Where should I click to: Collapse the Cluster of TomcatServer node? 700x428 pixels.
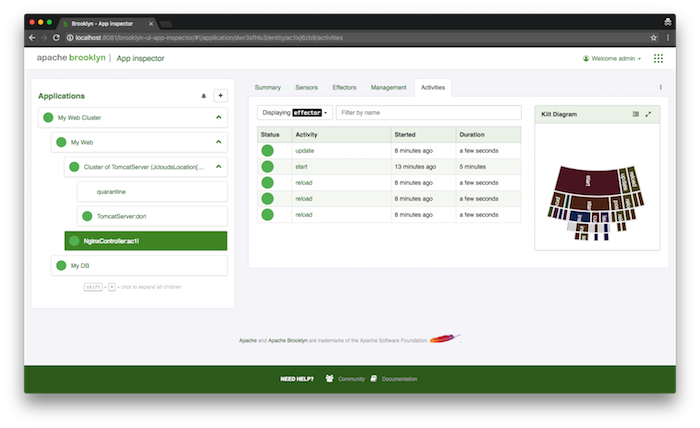[218, 167]
